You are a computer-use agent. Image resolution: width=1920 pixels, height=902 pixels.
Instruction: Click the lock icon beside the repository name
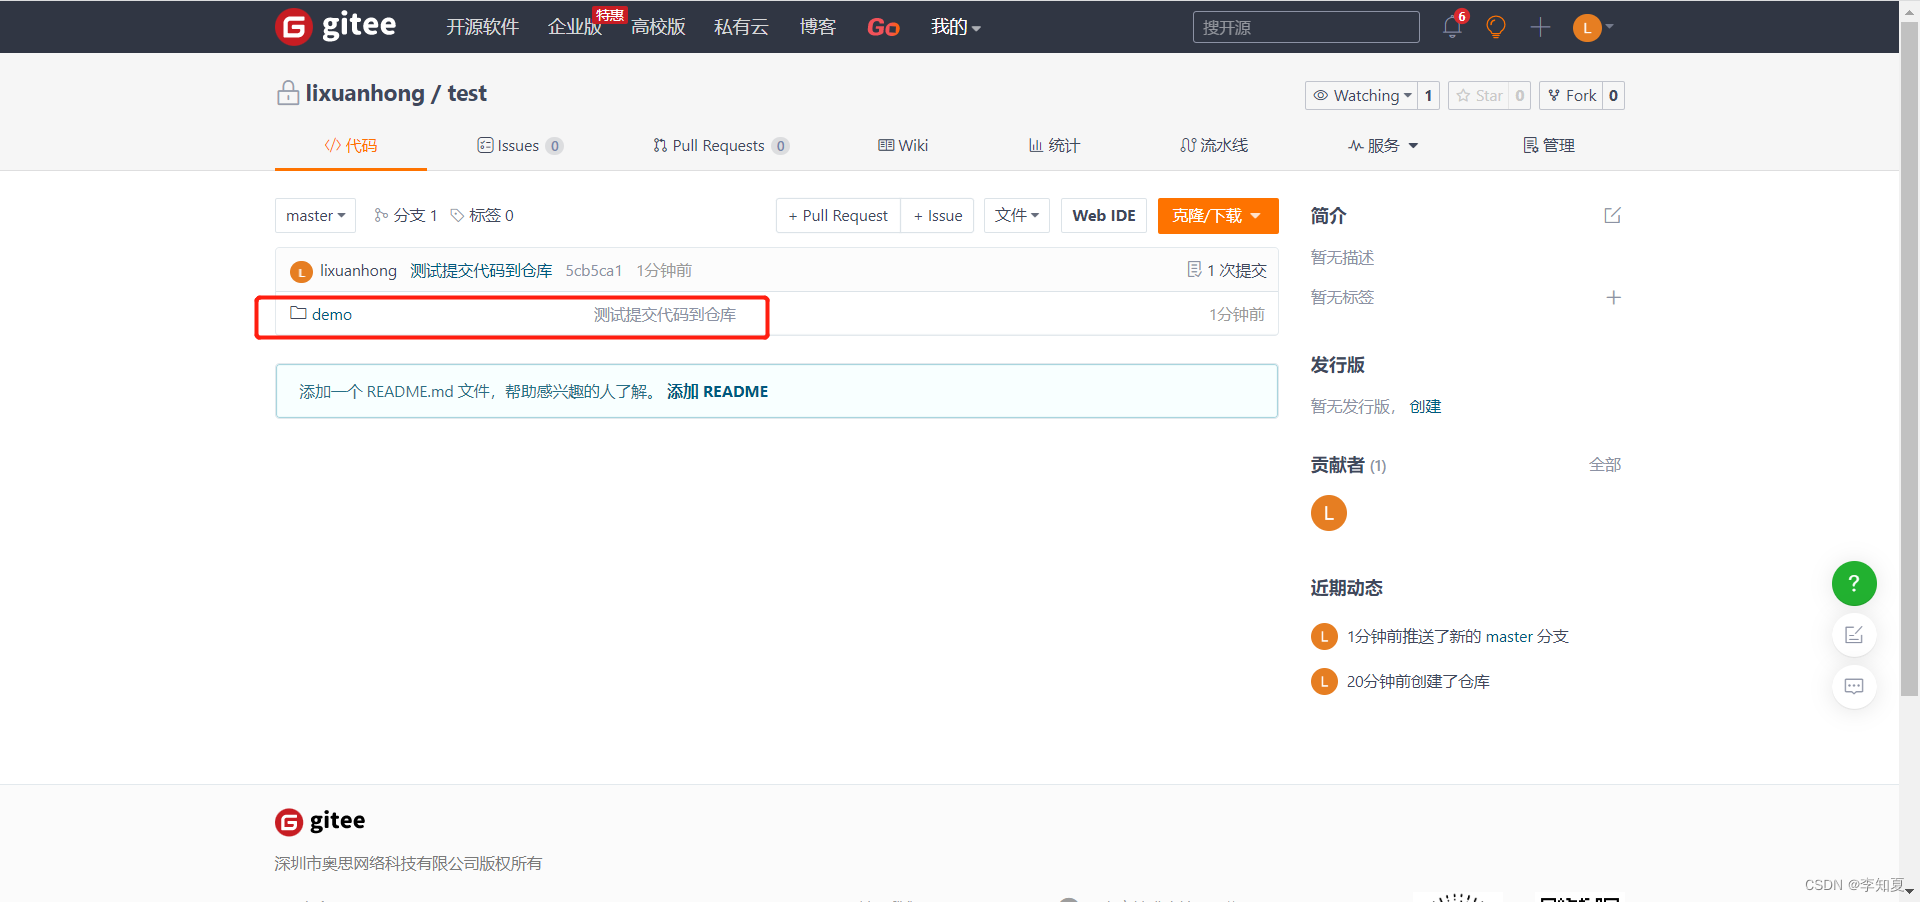point(288,93)
